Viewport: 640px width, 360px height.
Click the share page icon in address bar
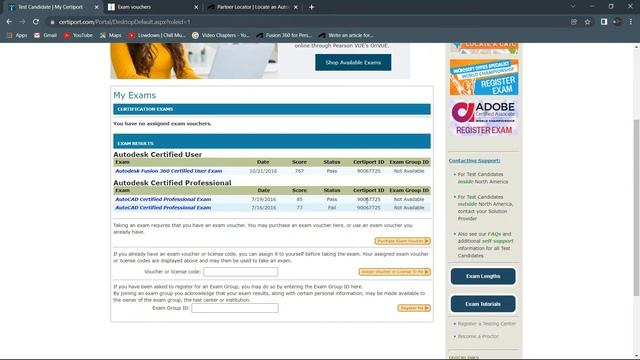click(574, 22)
